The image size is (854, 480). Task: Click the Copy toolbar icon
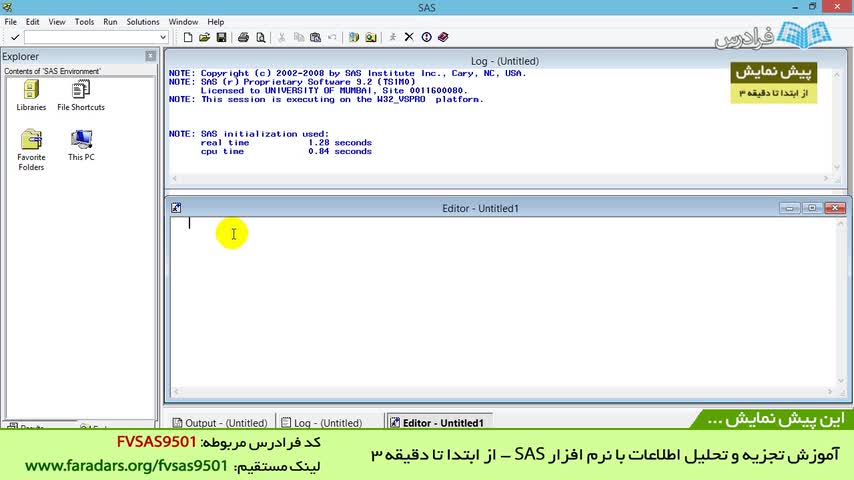tap(298, 37)
